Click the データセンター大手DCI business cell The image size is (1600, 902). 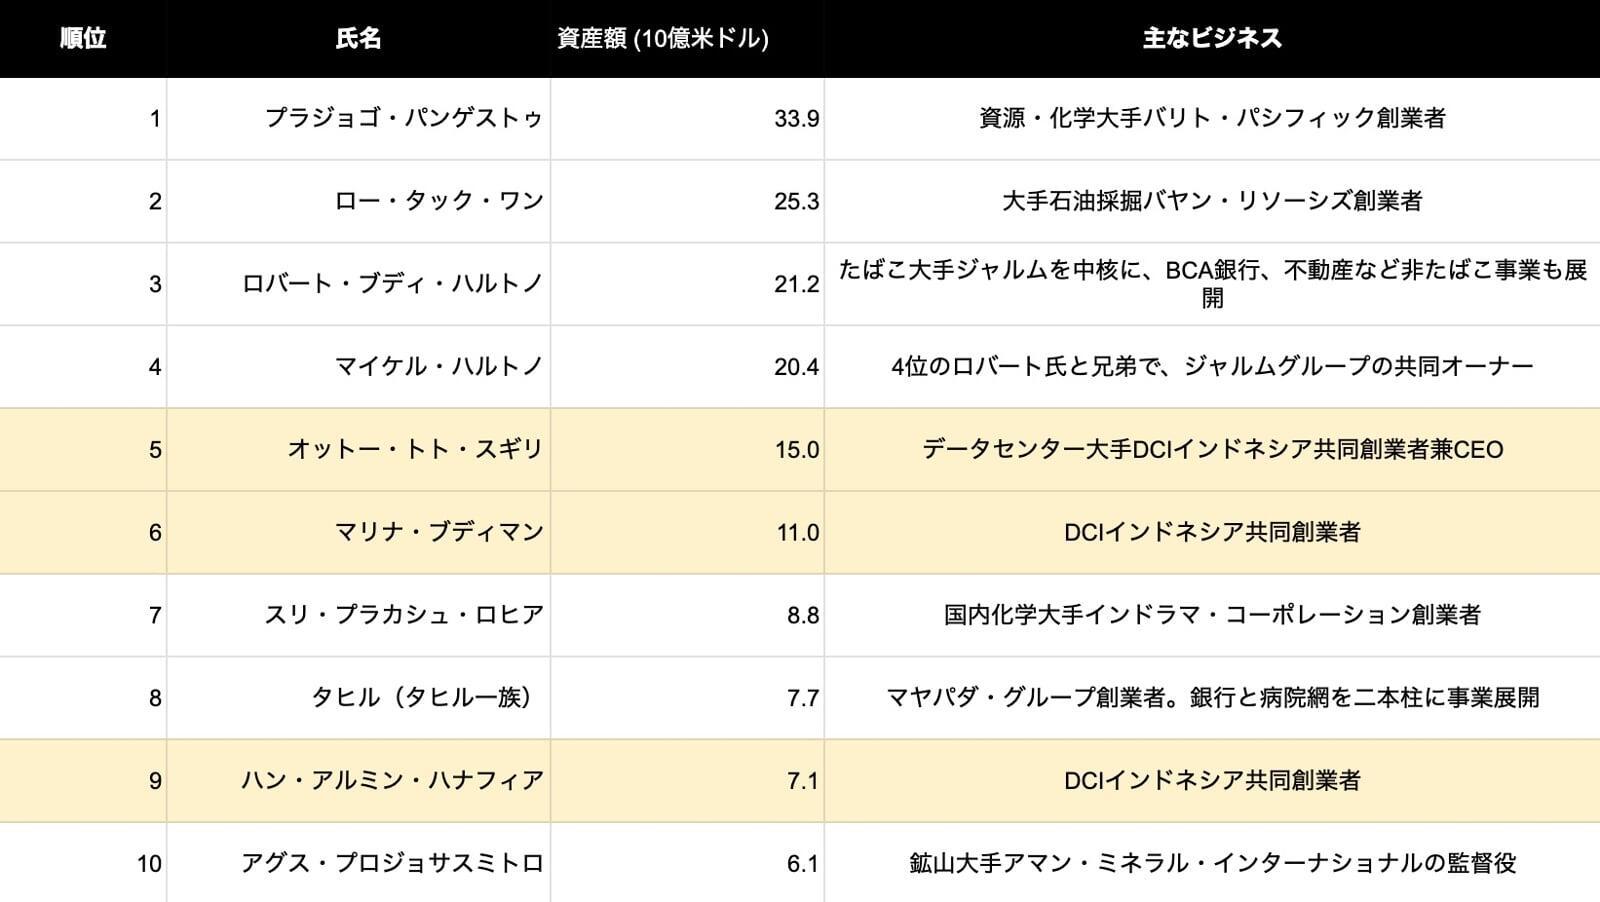point(1212,449)
